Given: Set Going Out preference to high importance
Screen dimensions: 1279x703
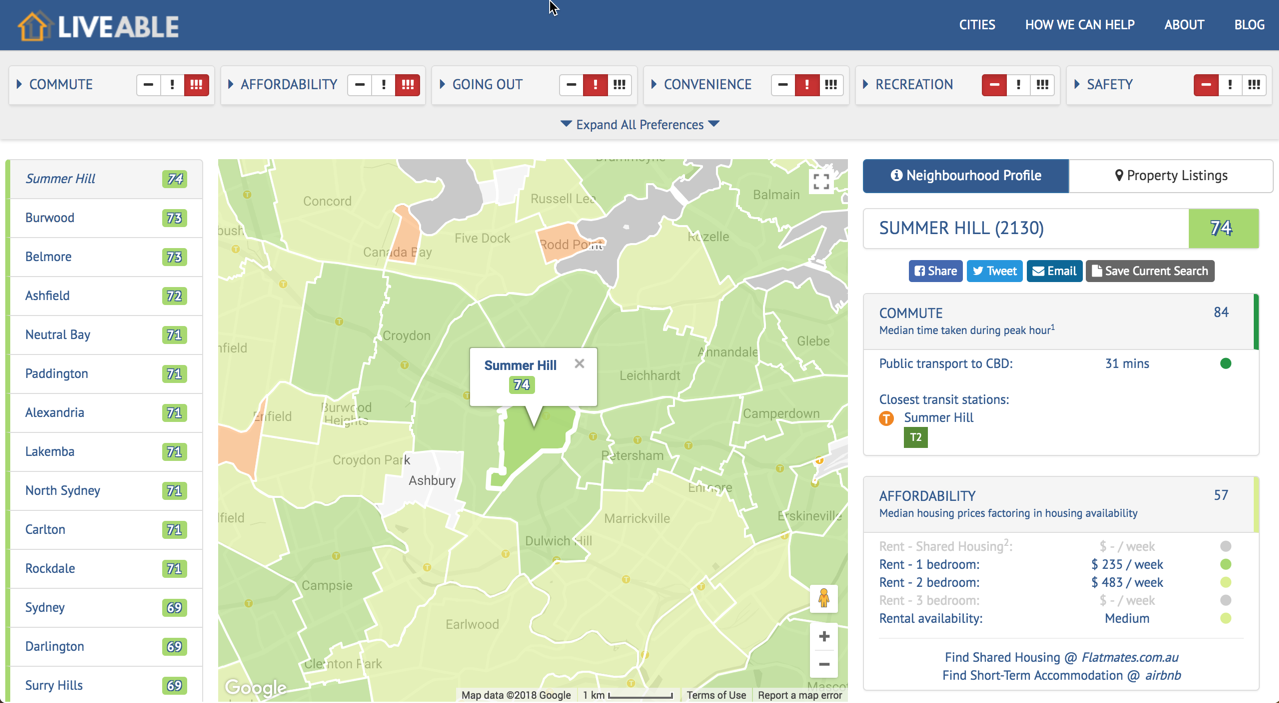Looking at the screenshot, I should [619, 85].
